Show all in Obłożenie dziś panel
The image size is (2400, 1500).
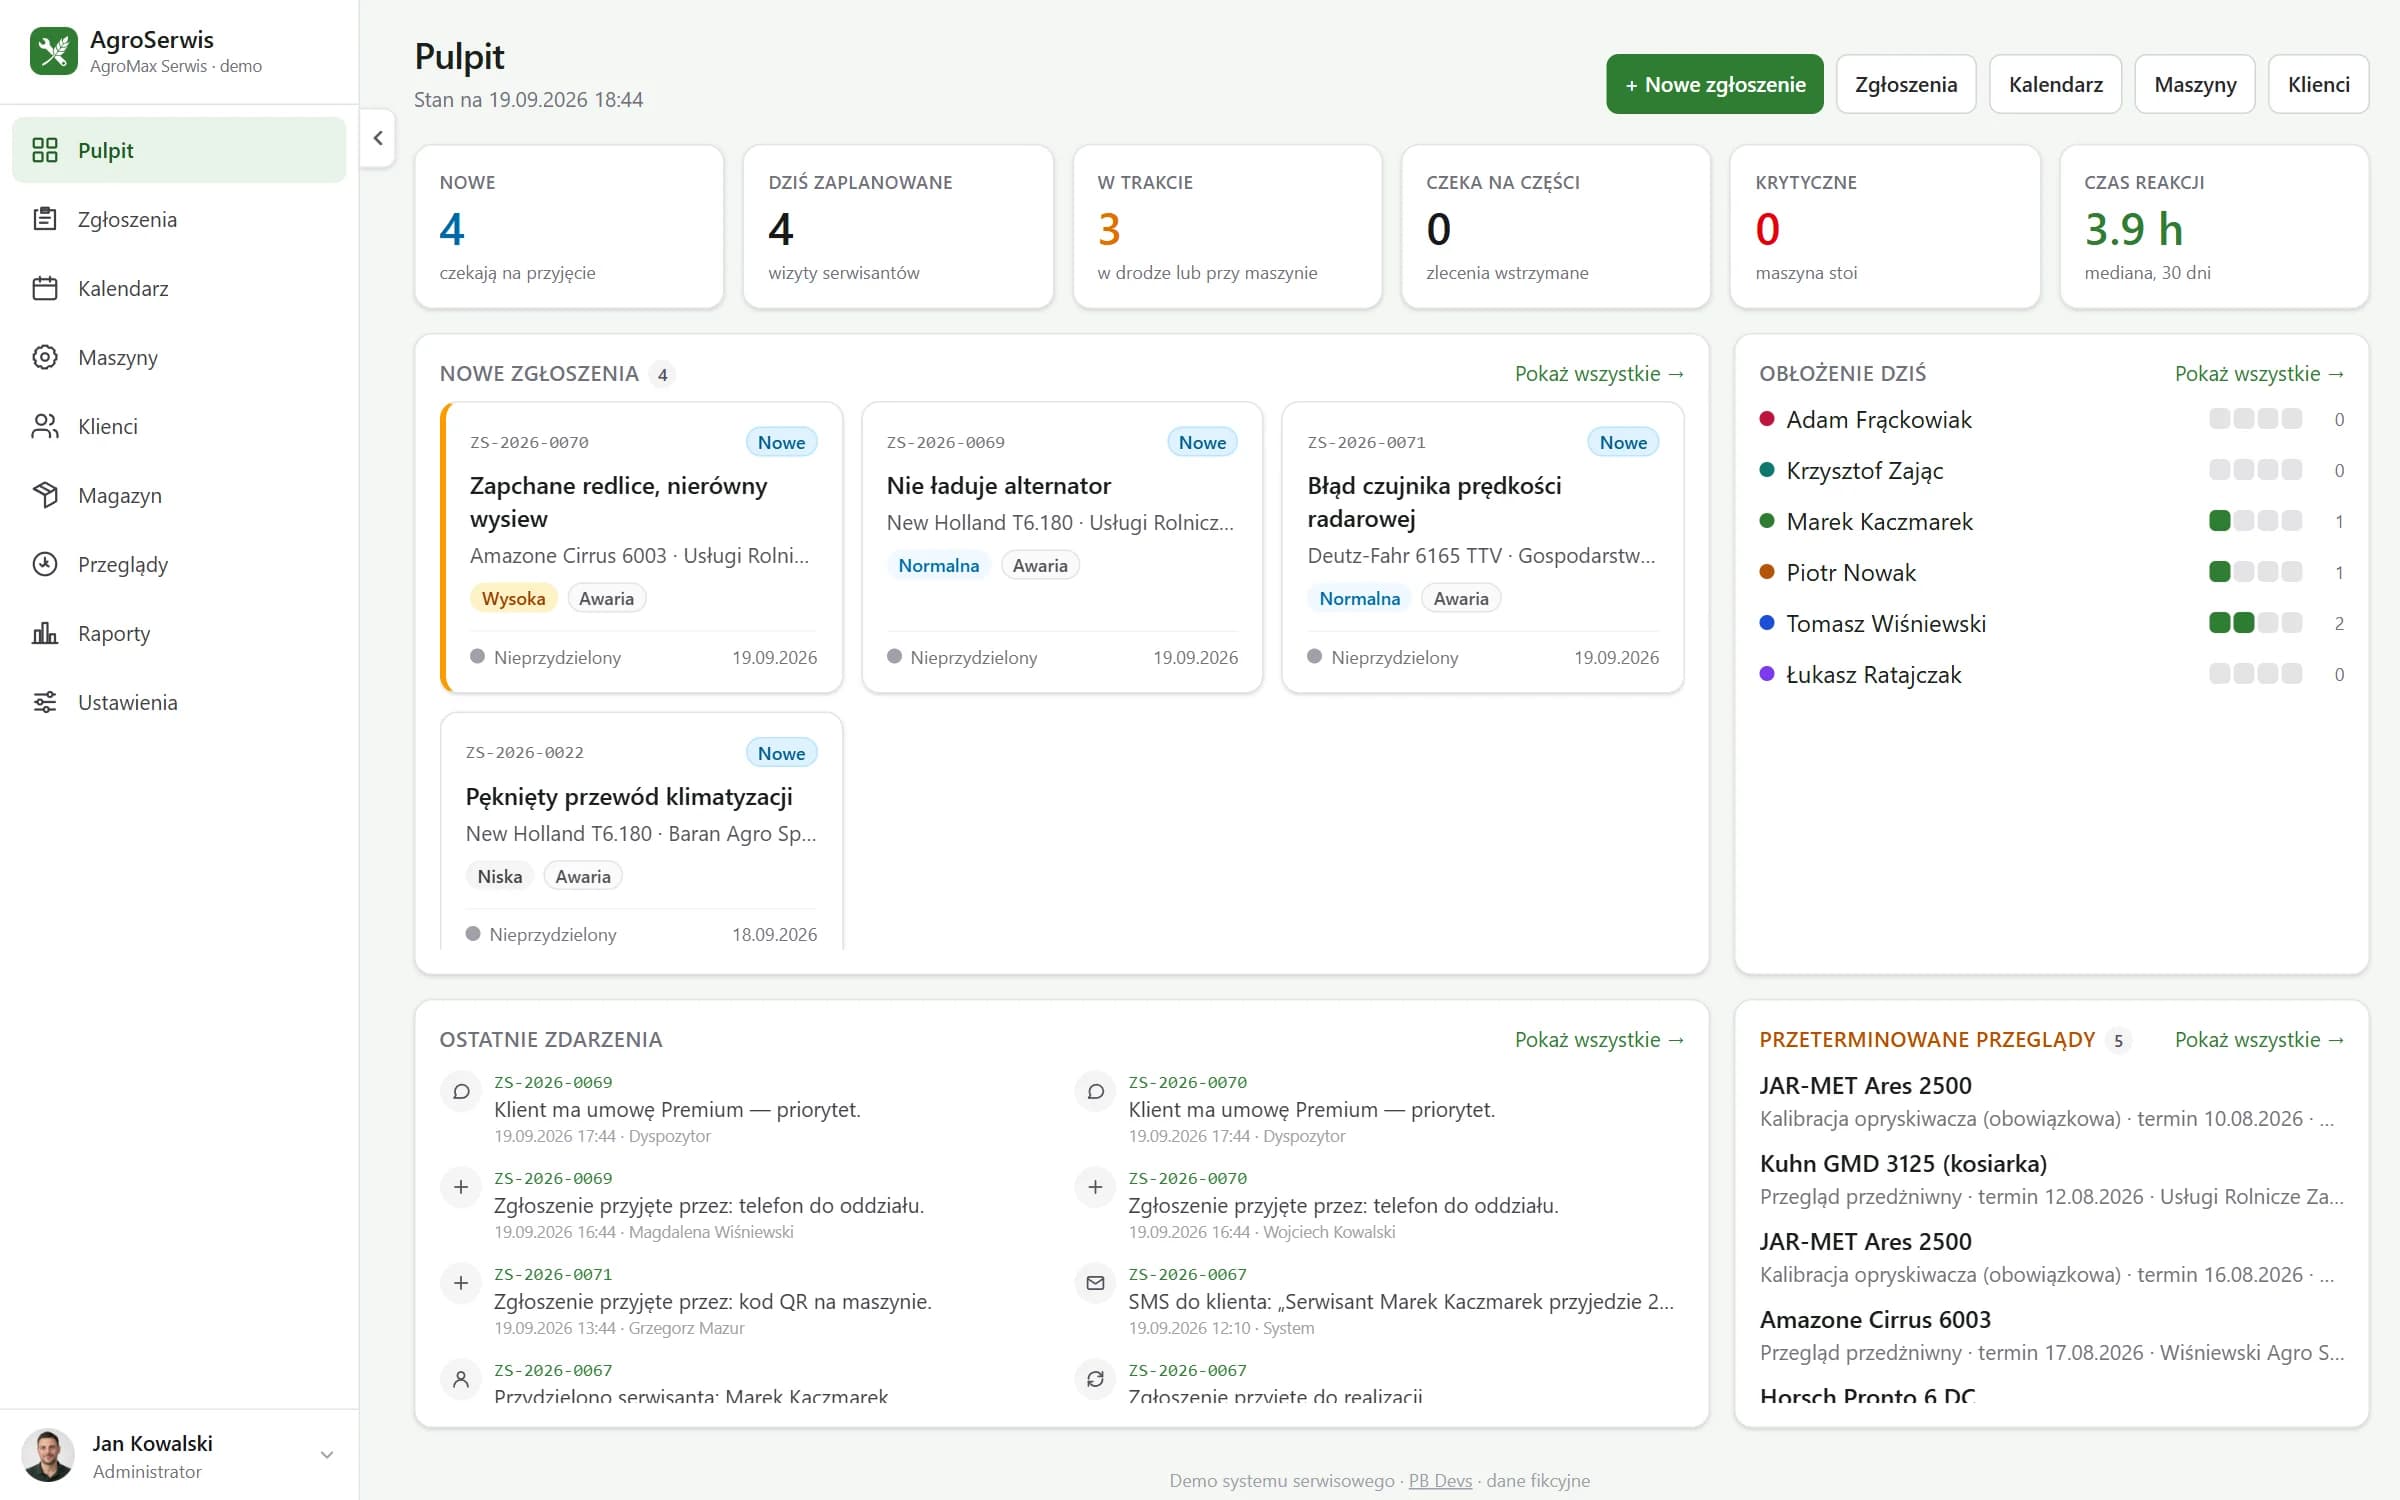(2259, 374)
